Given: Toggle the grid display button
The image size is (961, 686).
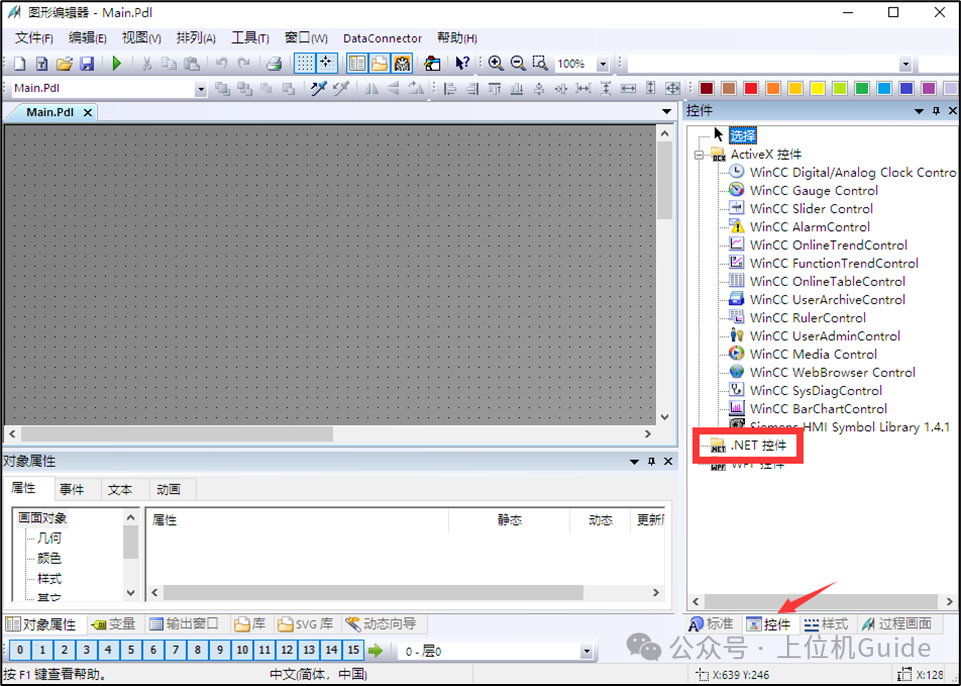Looking at the screenshot, I should (x=305, y=63).
